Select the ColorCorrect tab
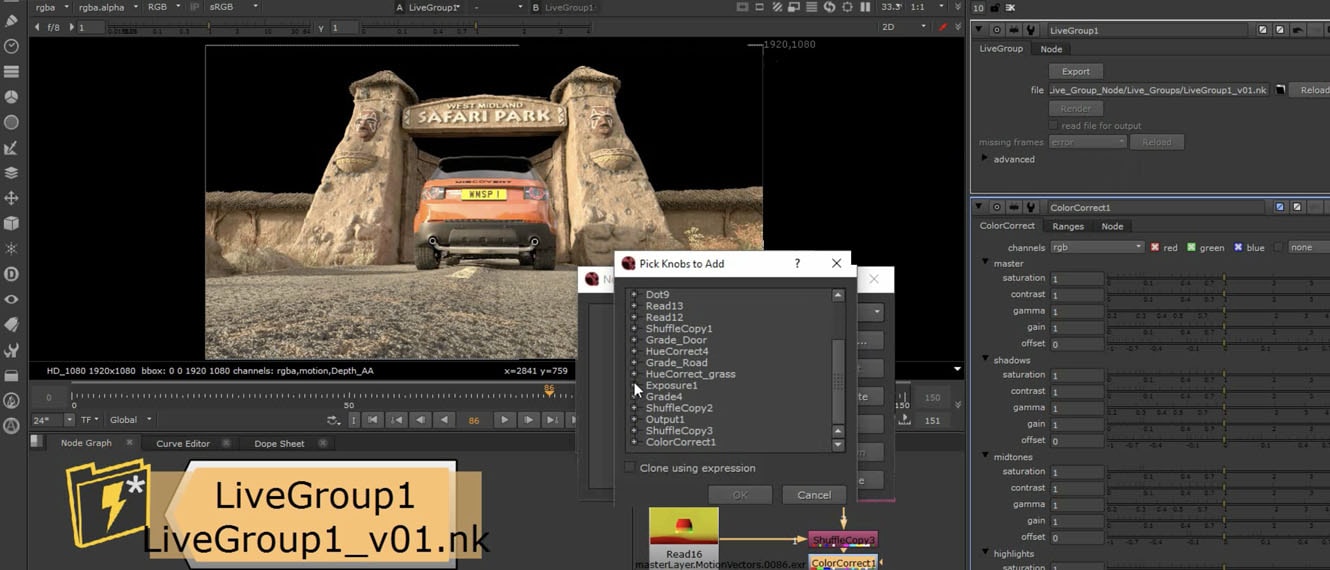Screen dimensions: 1330x570 click(x=1007, y=226)
